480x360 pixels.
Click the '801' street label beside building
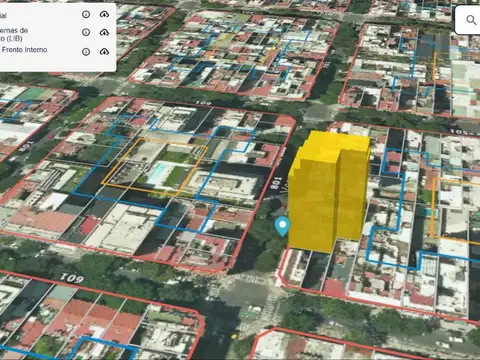coord(276,184)
